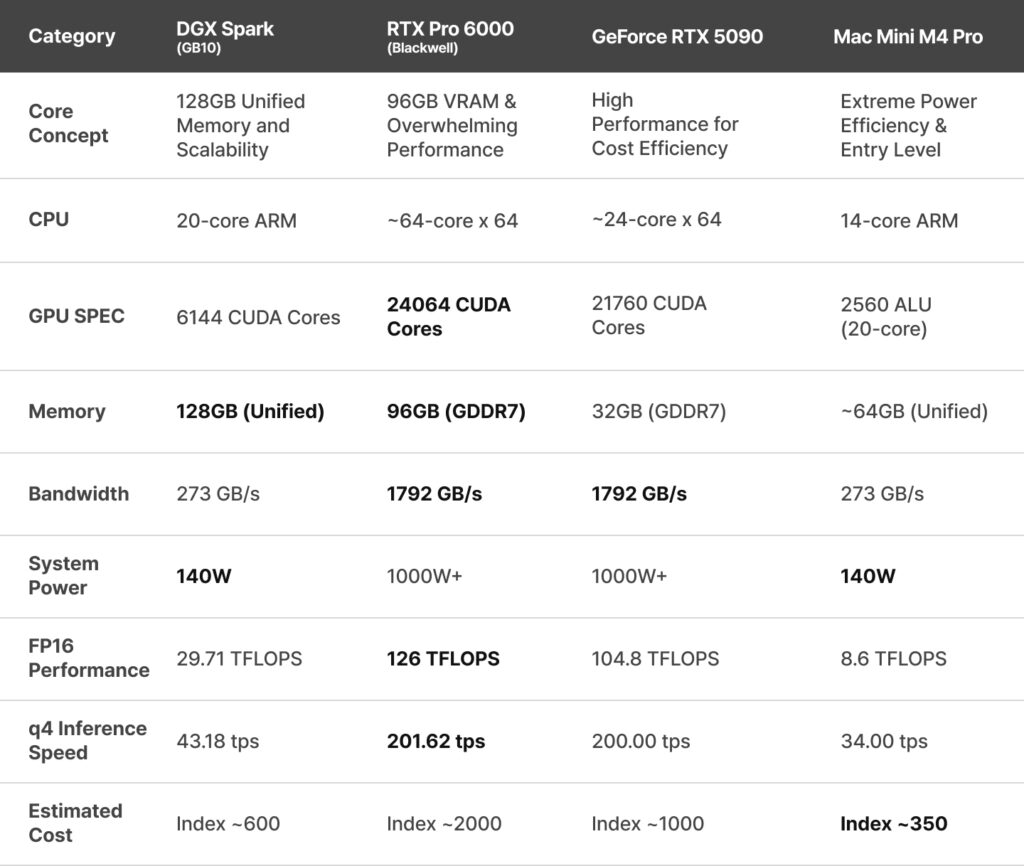Select the 201.62 tps cell
The image size is (1024, 866).
pyautogui.click(x=436, y=741)
